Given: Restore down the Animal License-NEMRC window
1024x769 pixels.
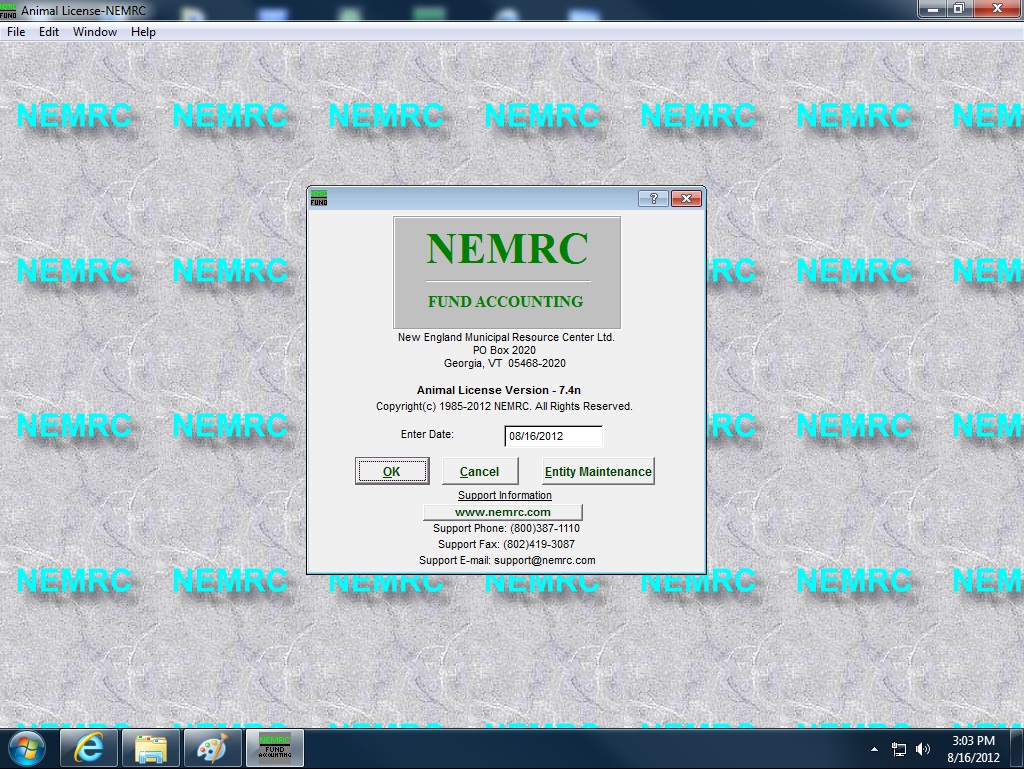Looking at the screenshot, I should 959,9.
